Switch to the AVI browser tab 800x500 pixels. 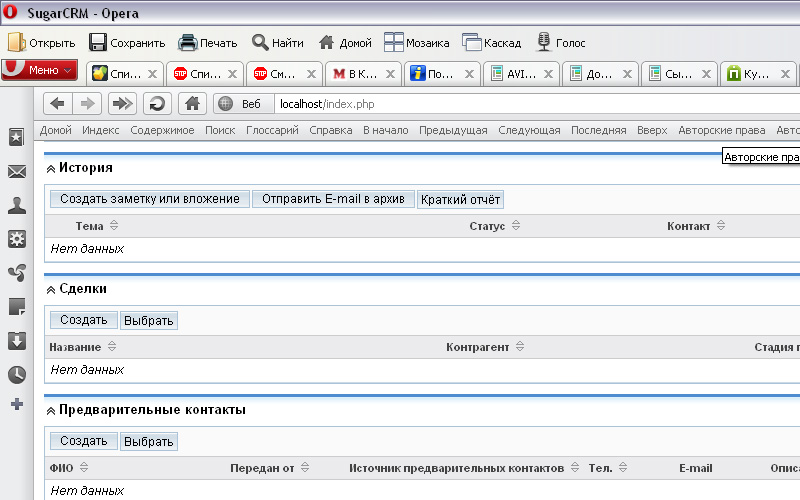coord(520,73)
